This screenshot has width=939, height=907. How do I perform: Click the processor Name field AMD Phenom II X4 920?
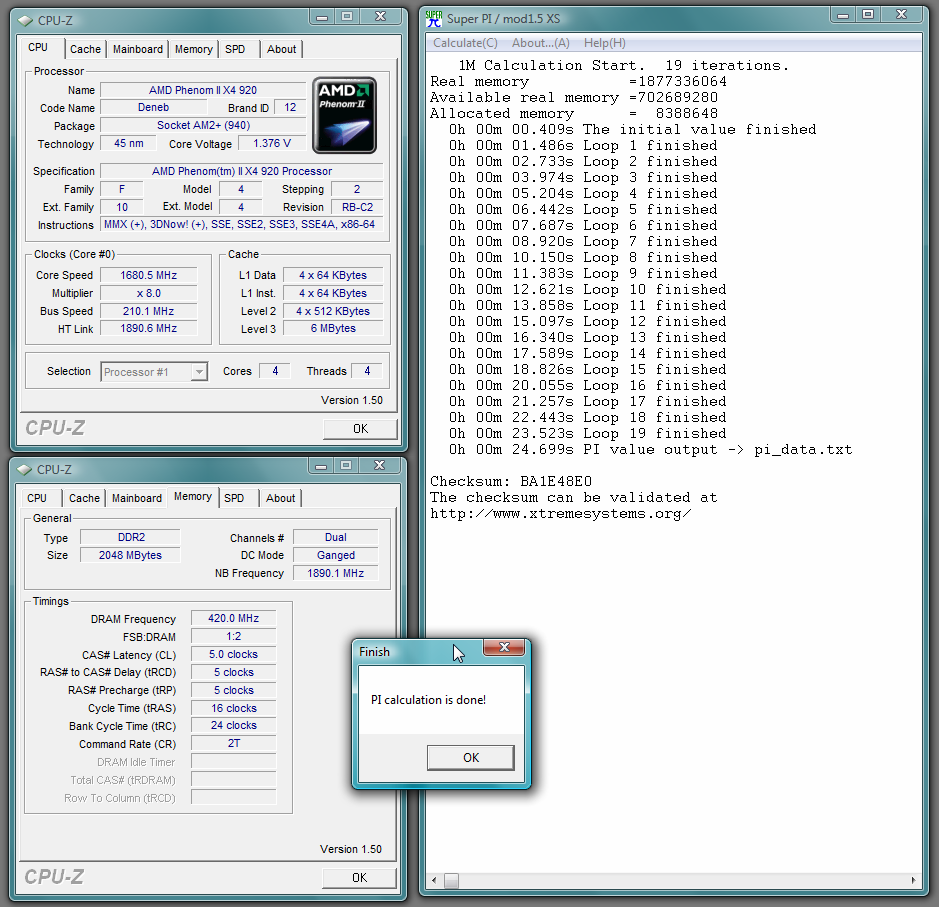tap(203, 90)
